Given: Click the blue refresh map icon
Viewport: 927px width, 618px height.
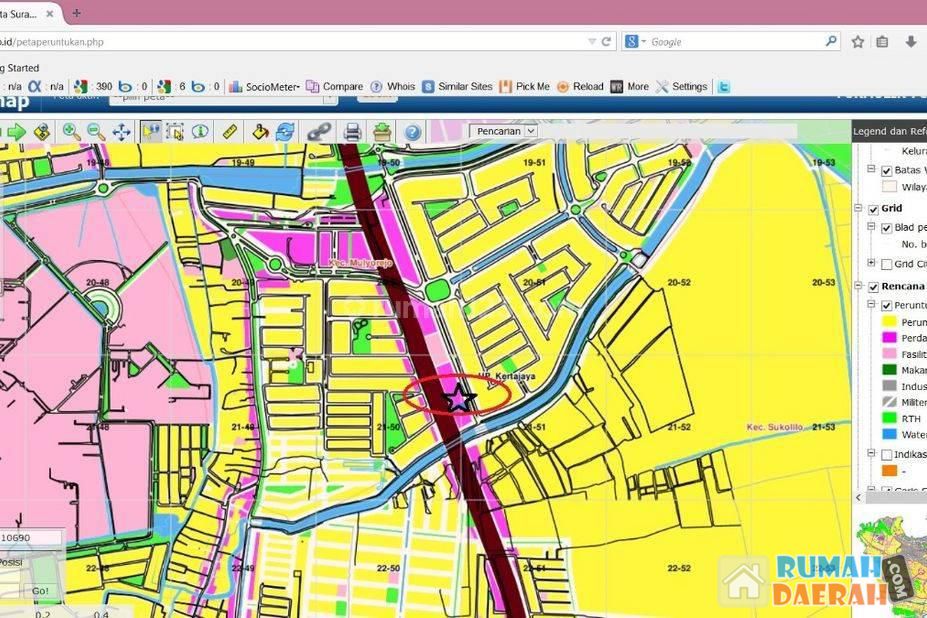Looking at the screenshot, I should click(285, 132).
